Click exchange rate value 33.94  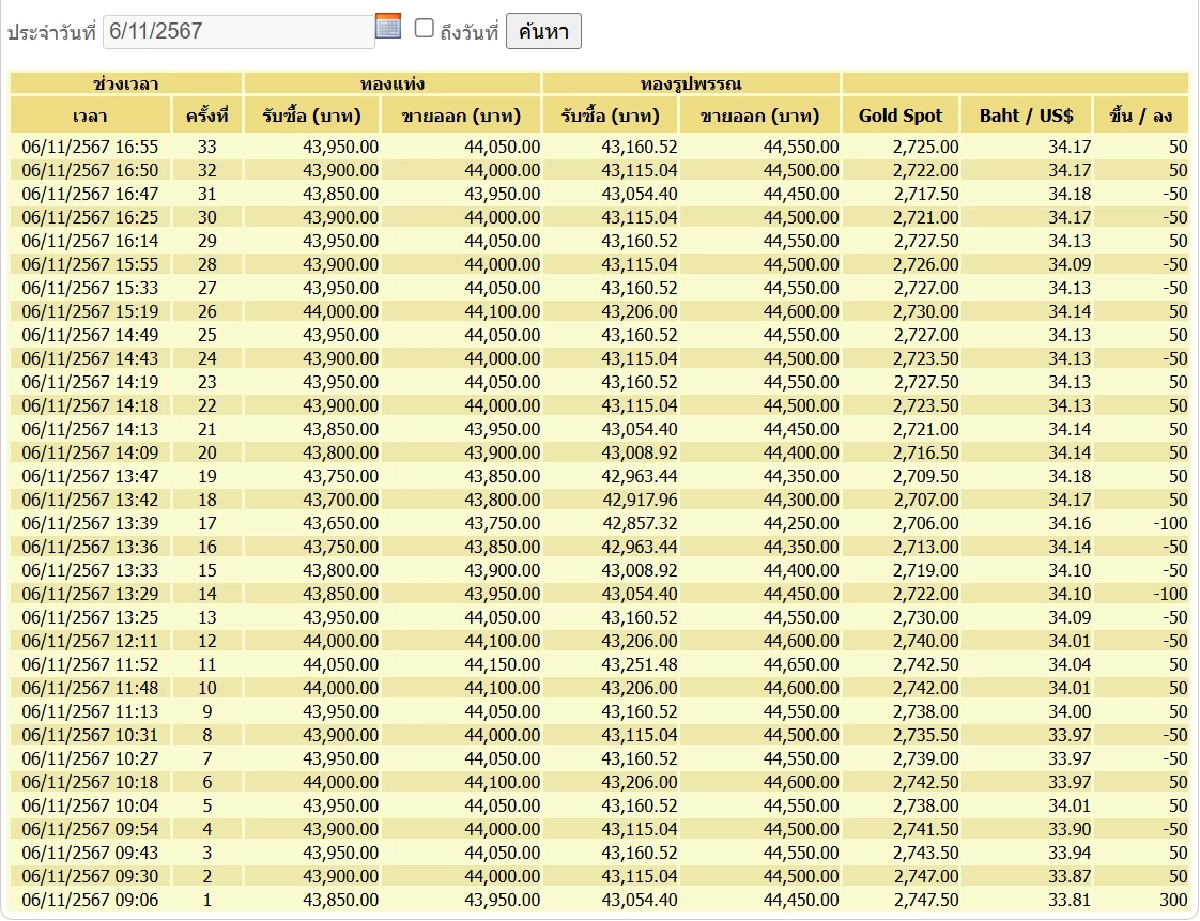[1069, 853]
